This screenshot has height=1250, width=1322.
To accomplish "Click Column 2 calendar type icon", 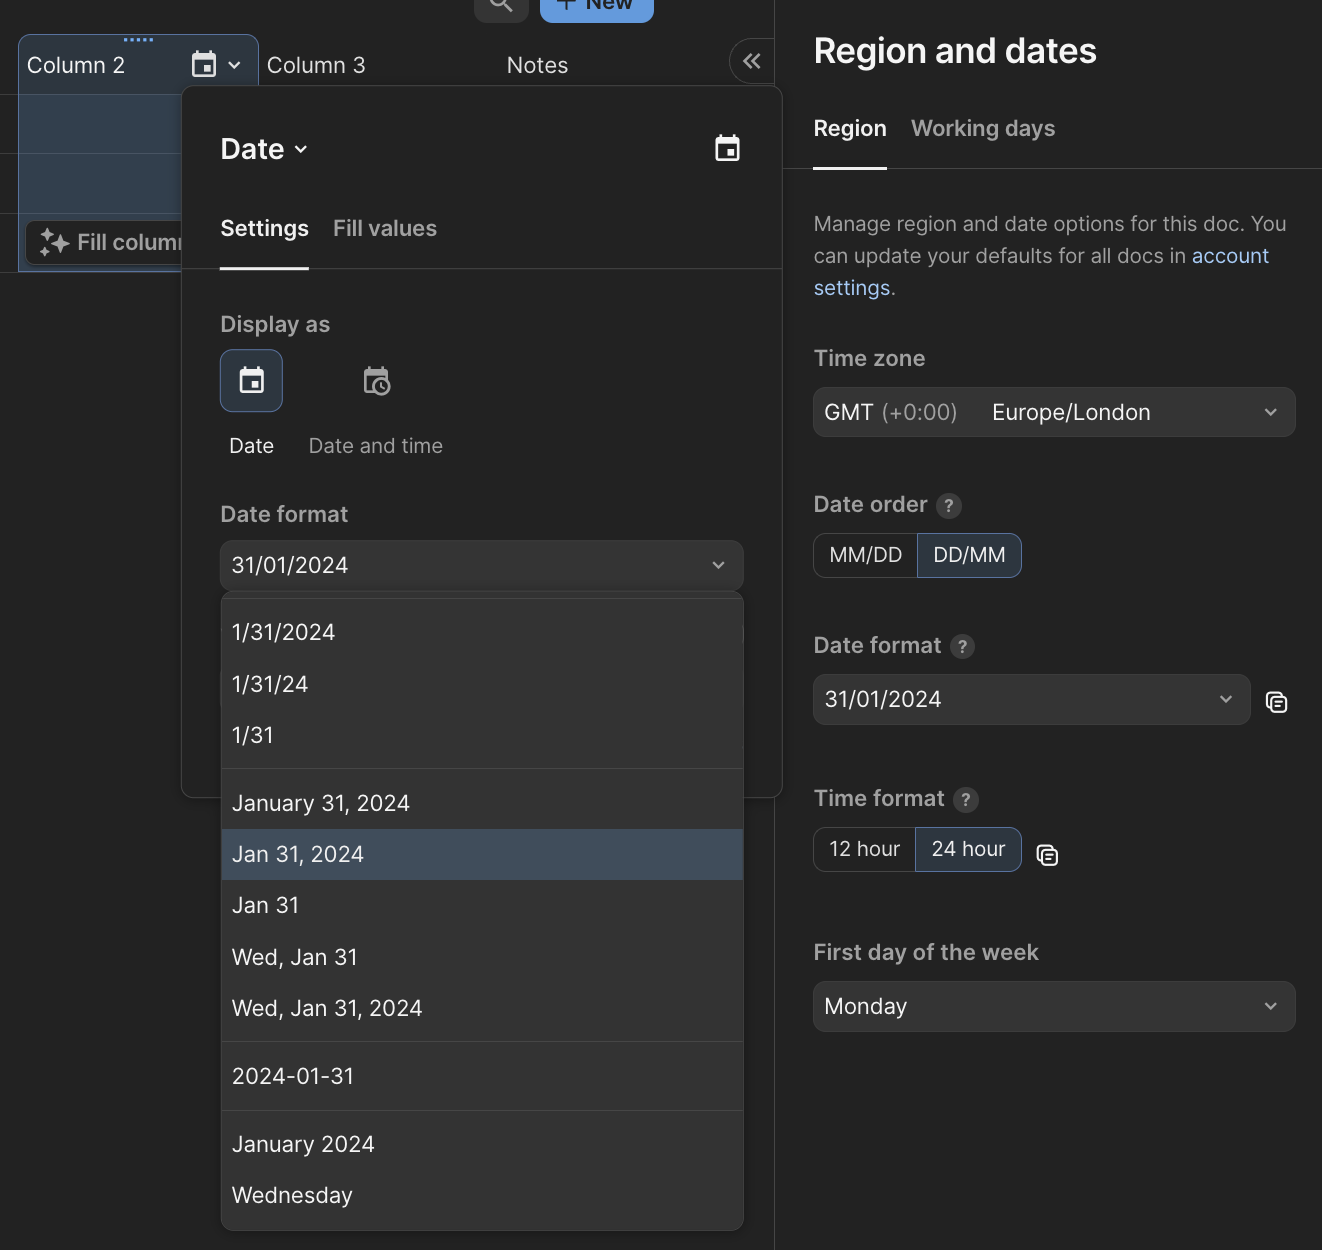I will point(204,65).
